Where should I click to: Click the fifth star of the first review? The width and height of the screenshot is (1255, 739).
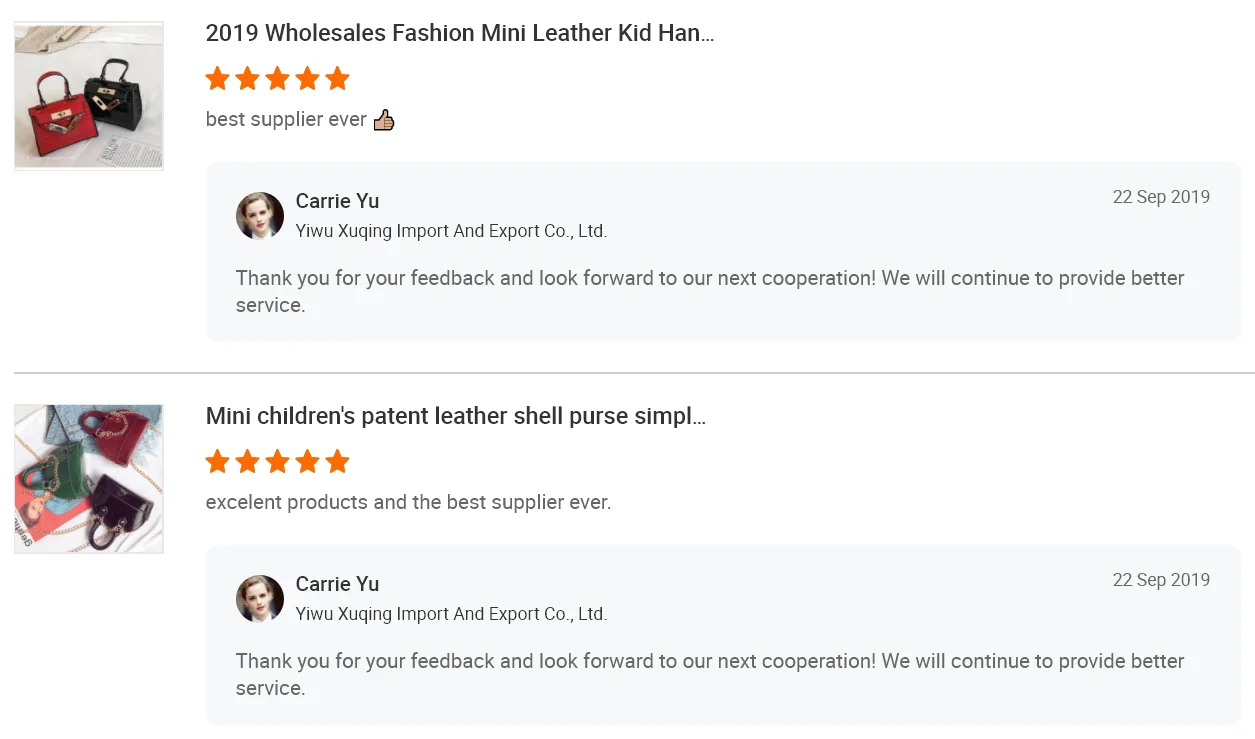click(338, 78)
